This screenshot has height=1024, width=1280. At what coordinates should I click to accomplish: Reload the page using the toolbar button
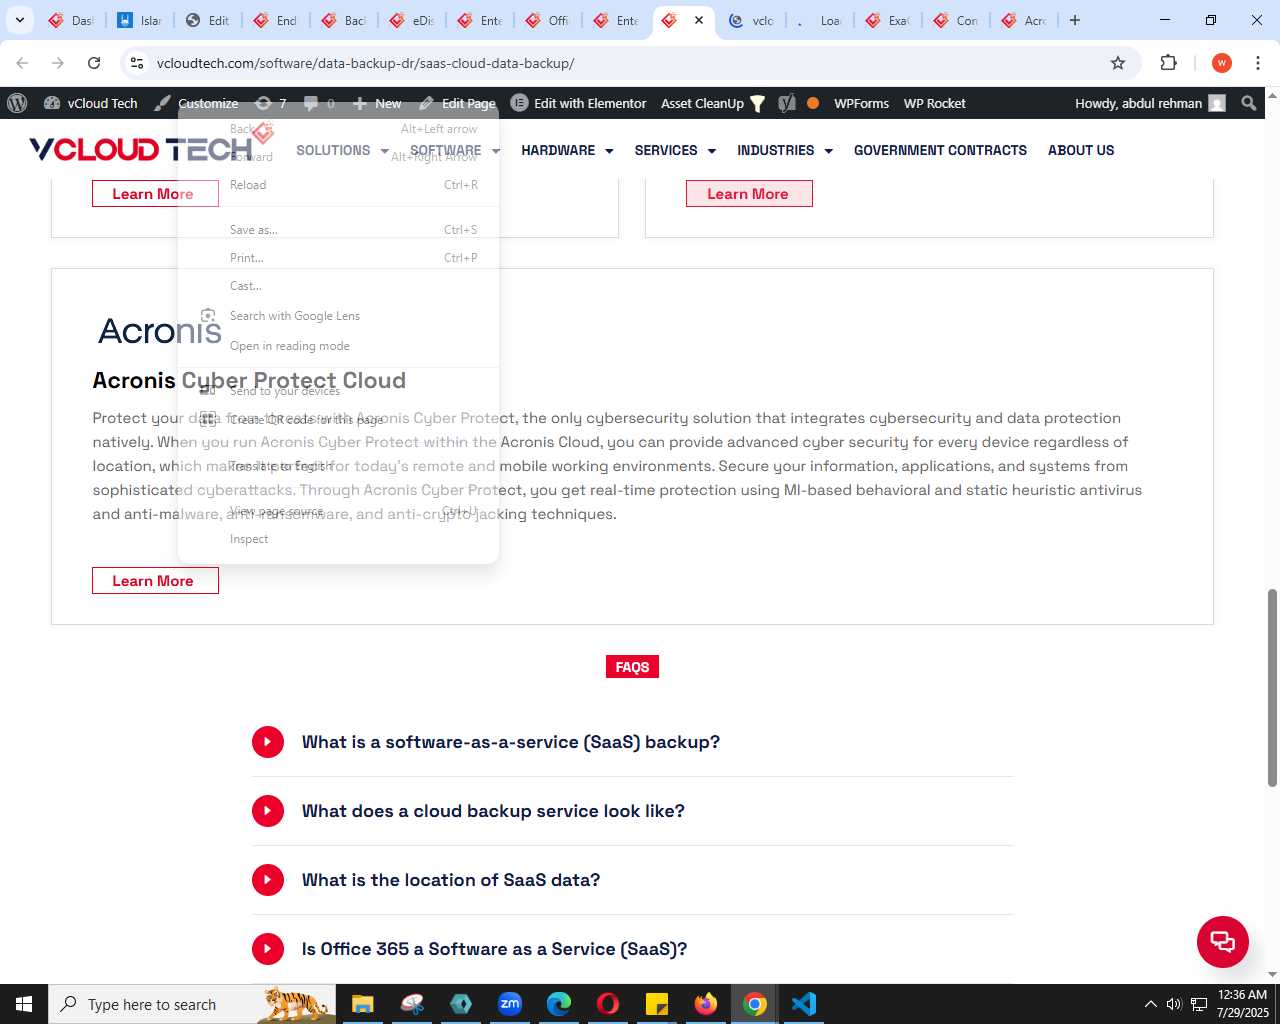(94, 63)
